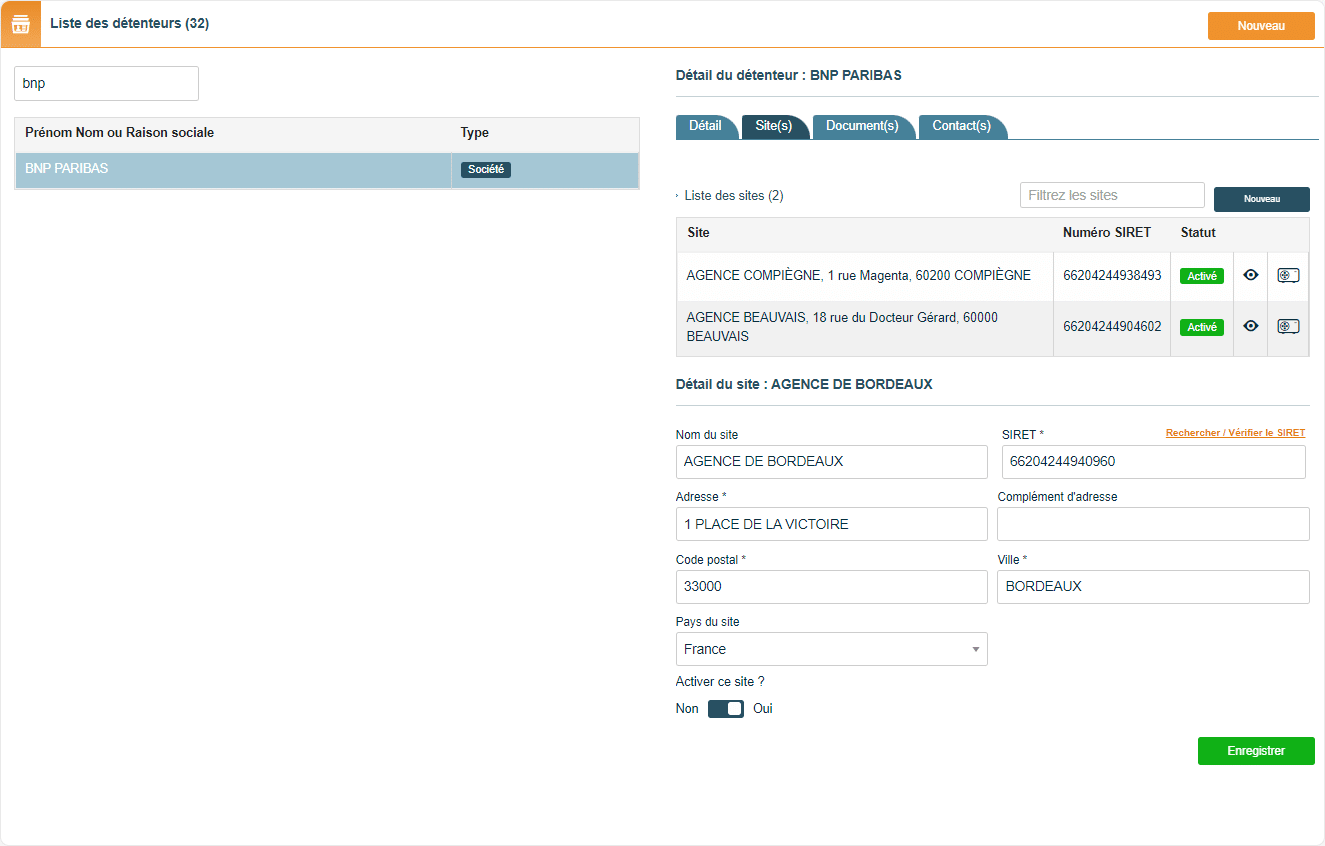The height and width of the screenshot is (846, 1325).
Task: Click the orange Nouveau button
Action: pyautogui.click(x=1261, y=26)
